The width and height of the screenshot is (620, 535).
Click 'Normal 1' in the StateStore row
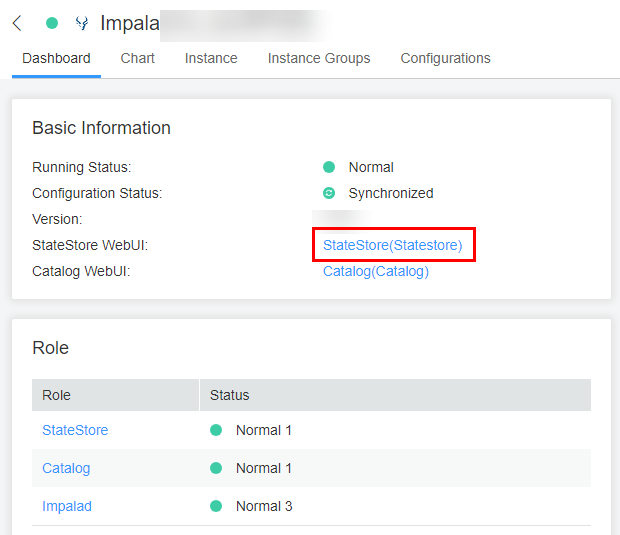[x=264, y=430]
